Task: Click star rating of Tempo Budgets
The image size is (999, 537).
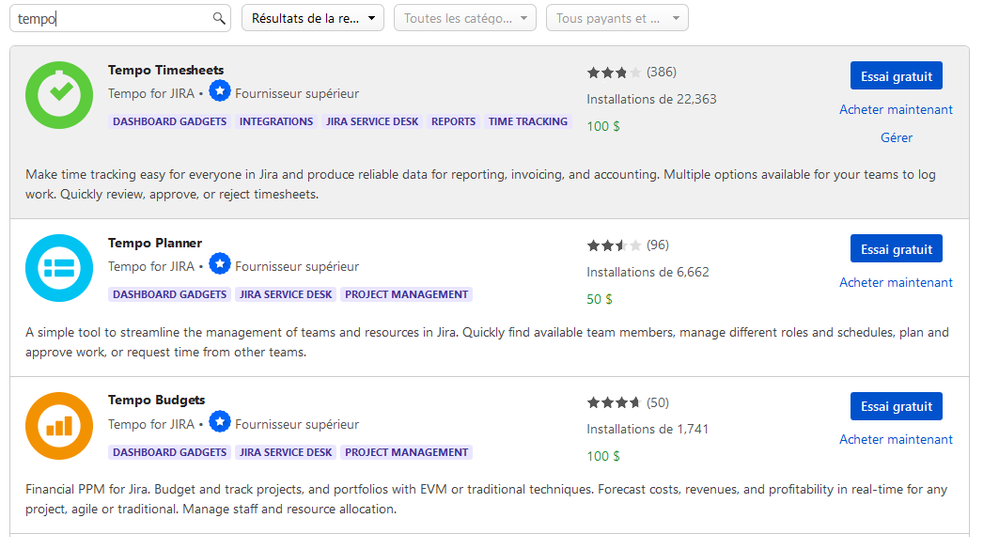Action: point(614,403)
